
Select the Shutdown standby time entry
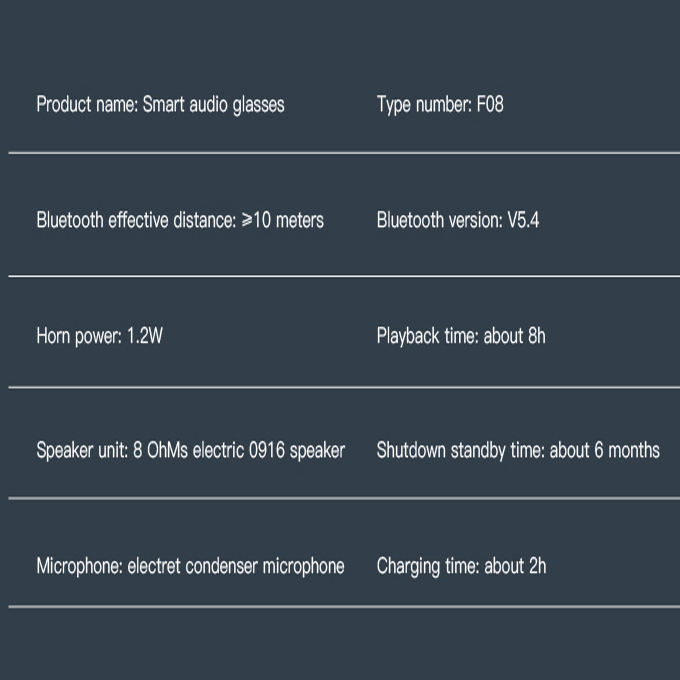(518, 450)
